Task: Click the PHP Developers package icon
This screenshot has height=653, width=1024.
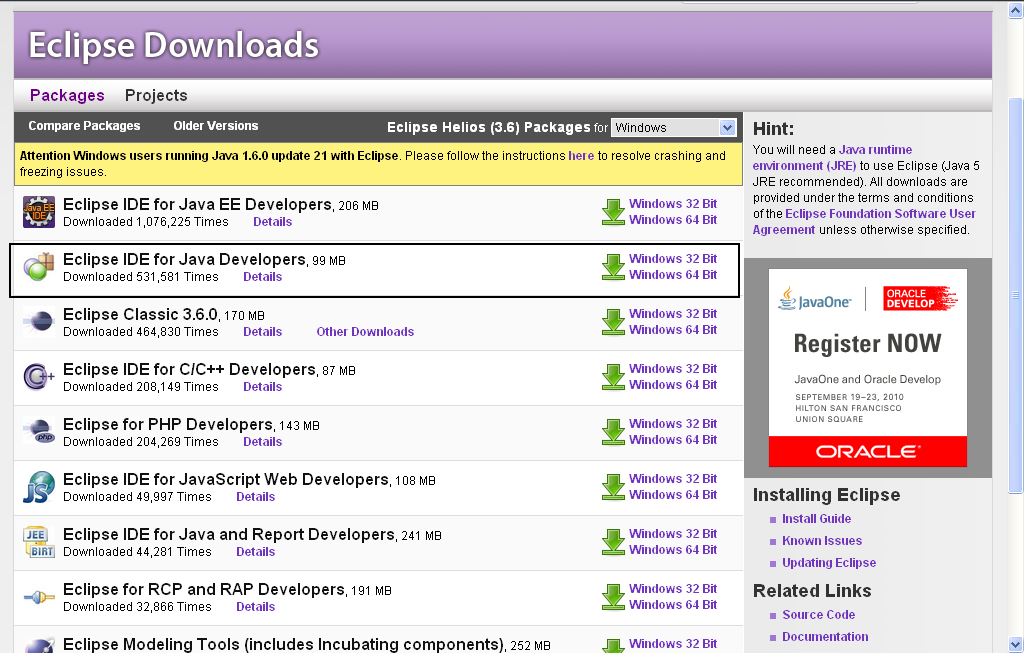Action: [x=39, y=431]
